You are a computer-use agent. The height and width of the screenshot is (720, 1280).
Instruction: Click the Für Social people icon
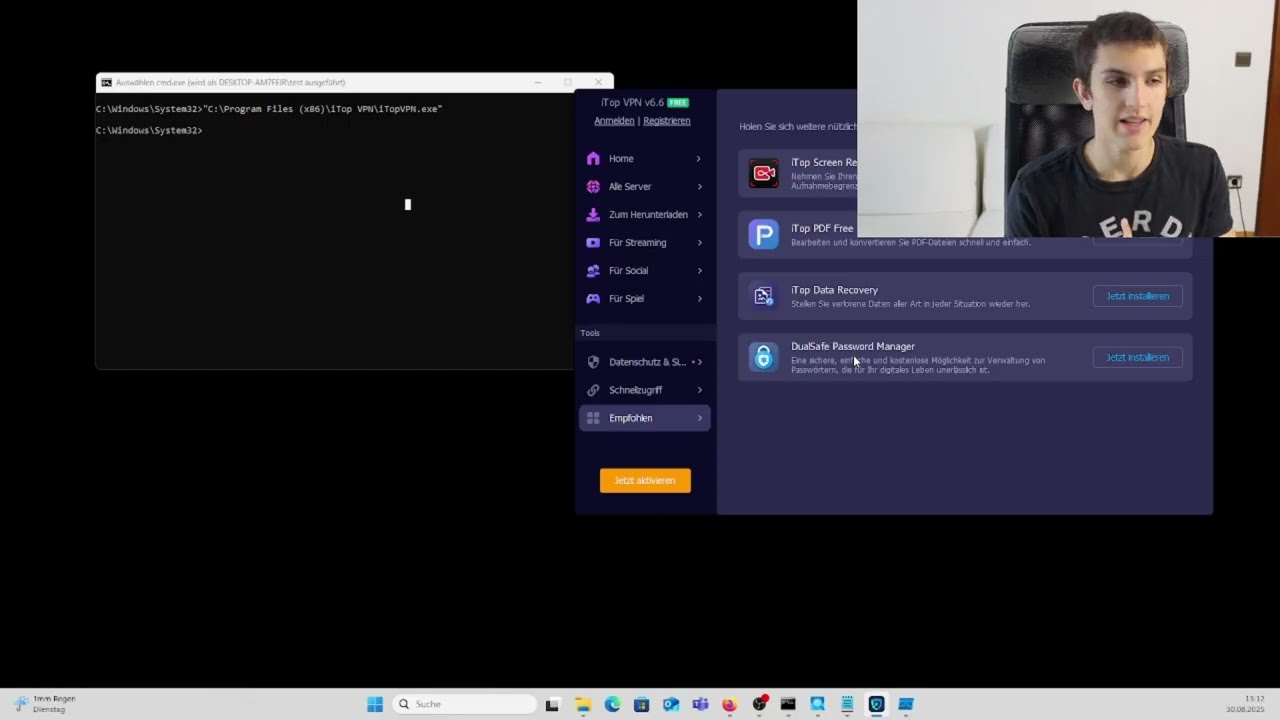(x=593, y=270)
